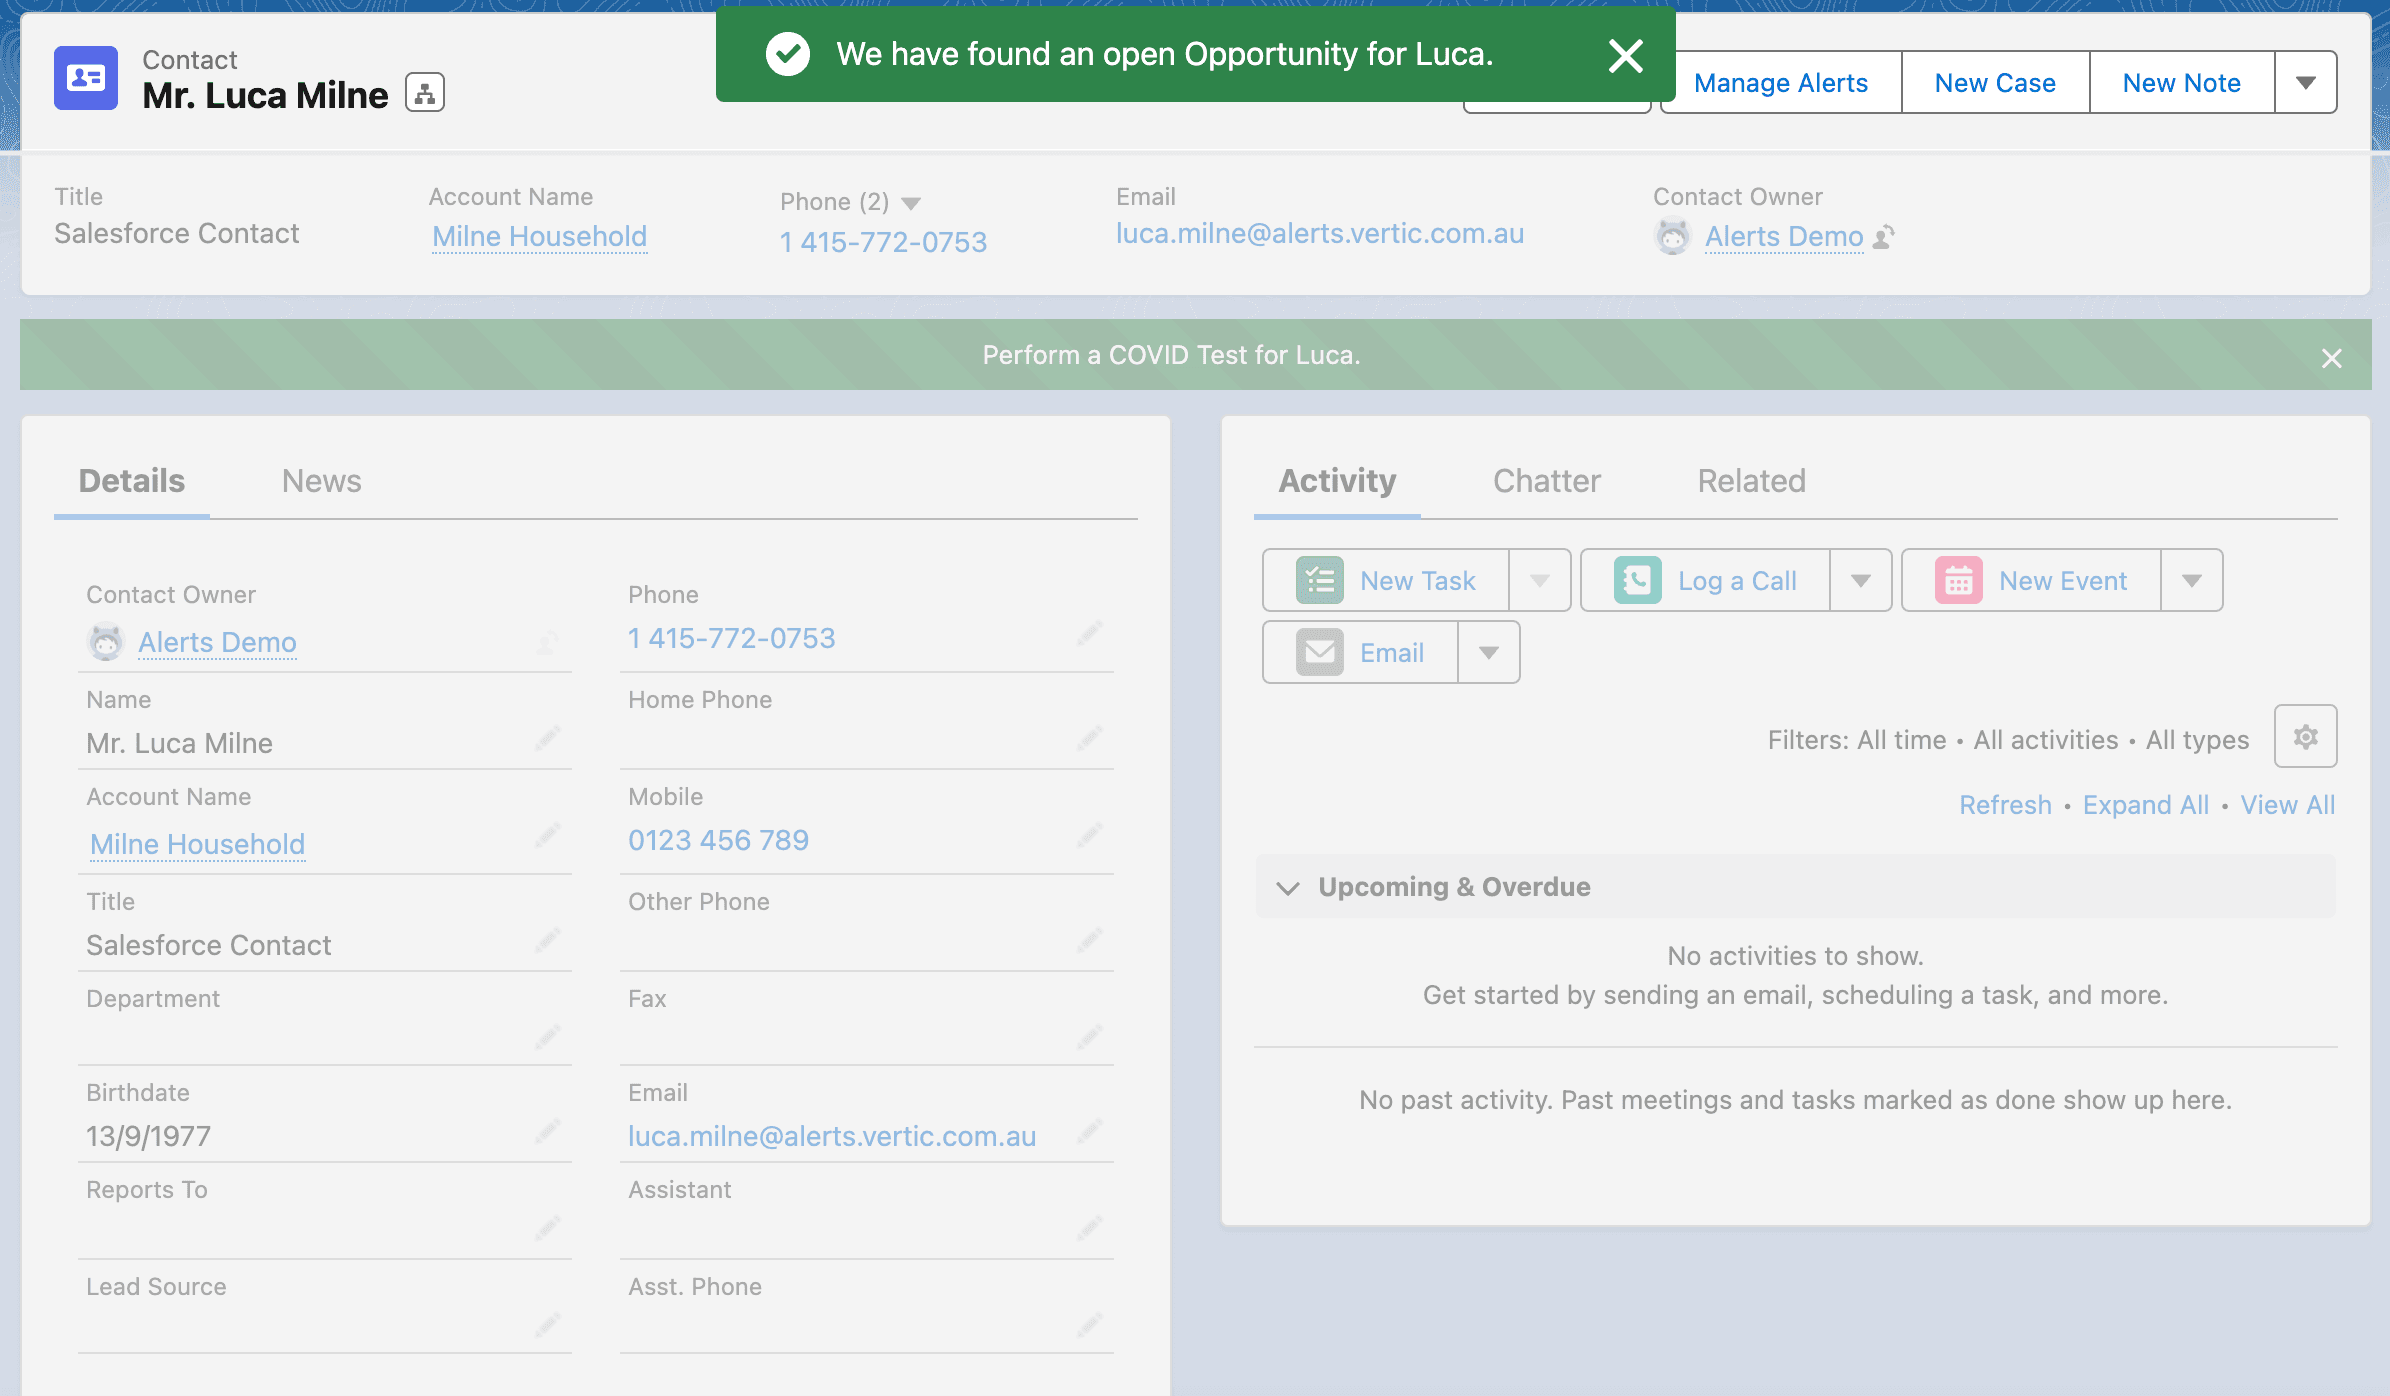Click the Contact record icon
The height and width of the screenshot is (1396, 2390).
click(x=86, y=78)
